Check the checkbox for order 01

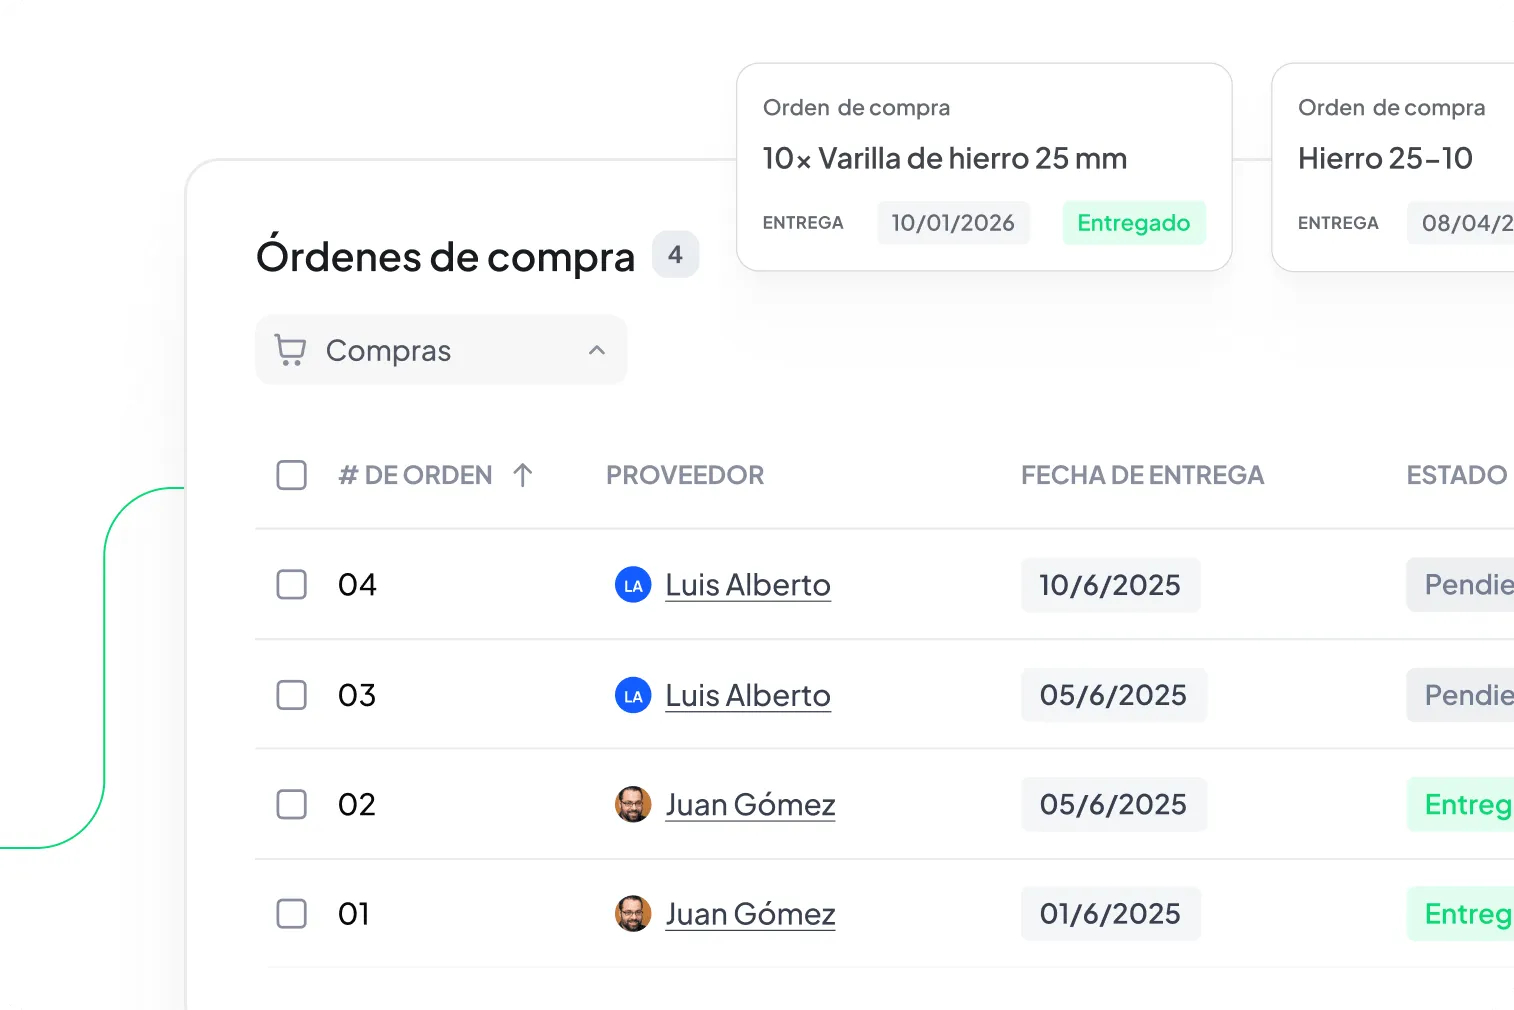[291, 913]
